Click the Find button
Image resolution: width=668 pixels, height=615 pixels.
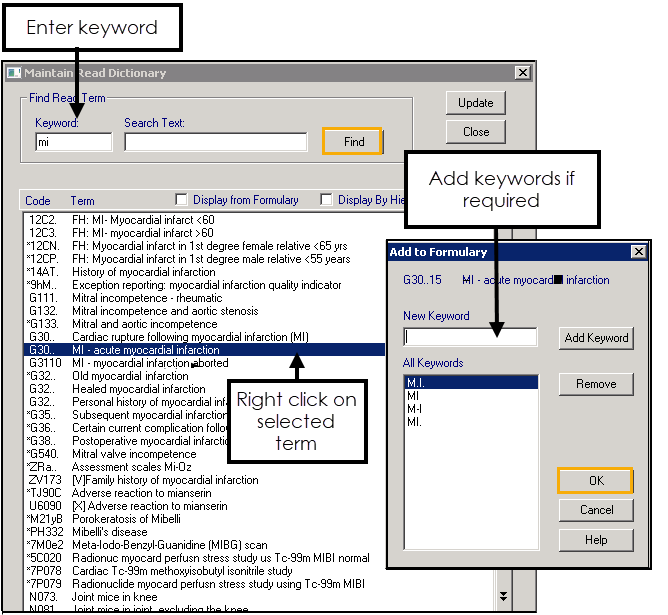tap(352, 142)
